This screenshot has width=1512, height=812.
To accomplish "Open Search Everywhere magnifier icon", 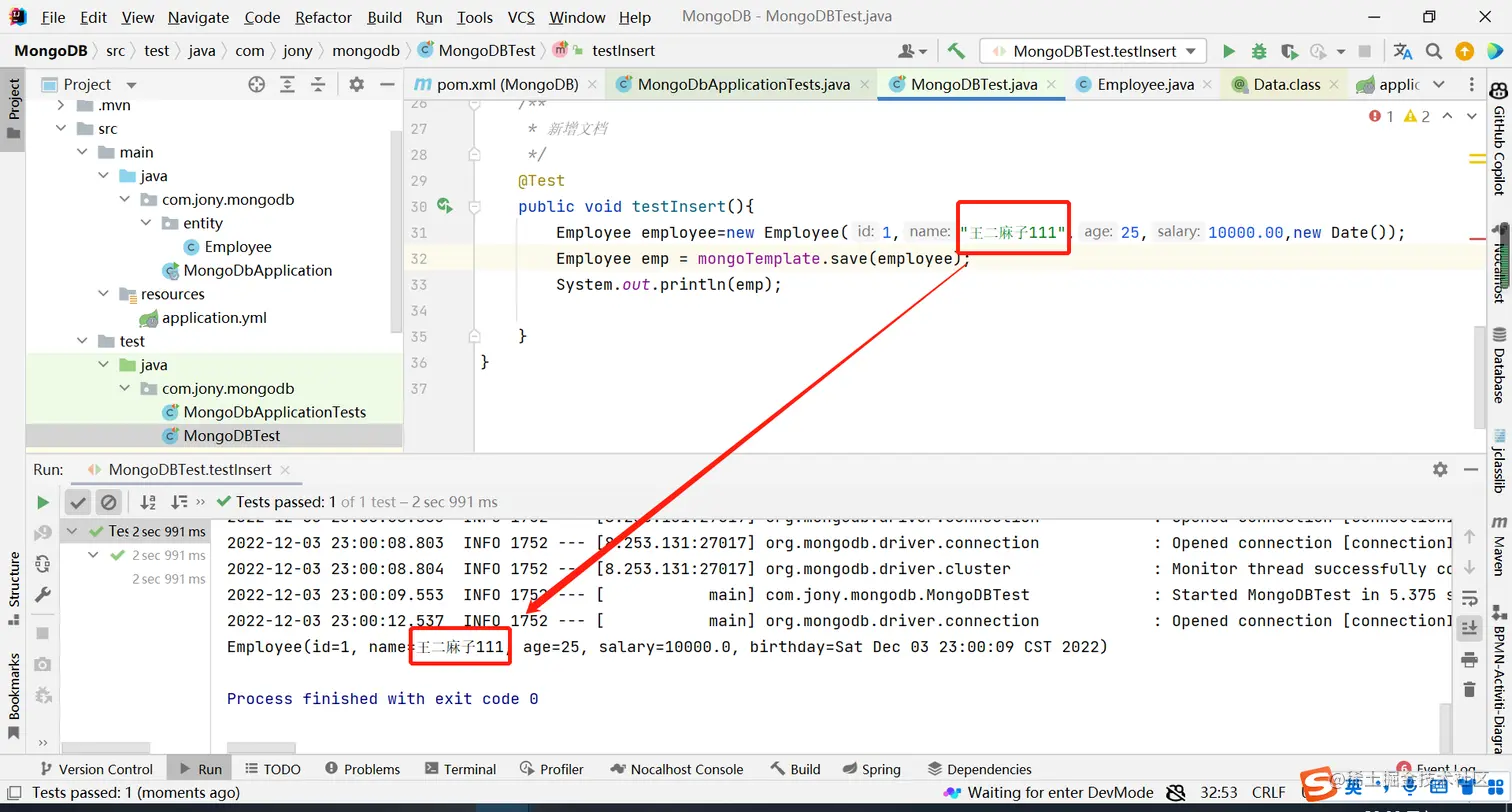I will (x=1434, y=51).
